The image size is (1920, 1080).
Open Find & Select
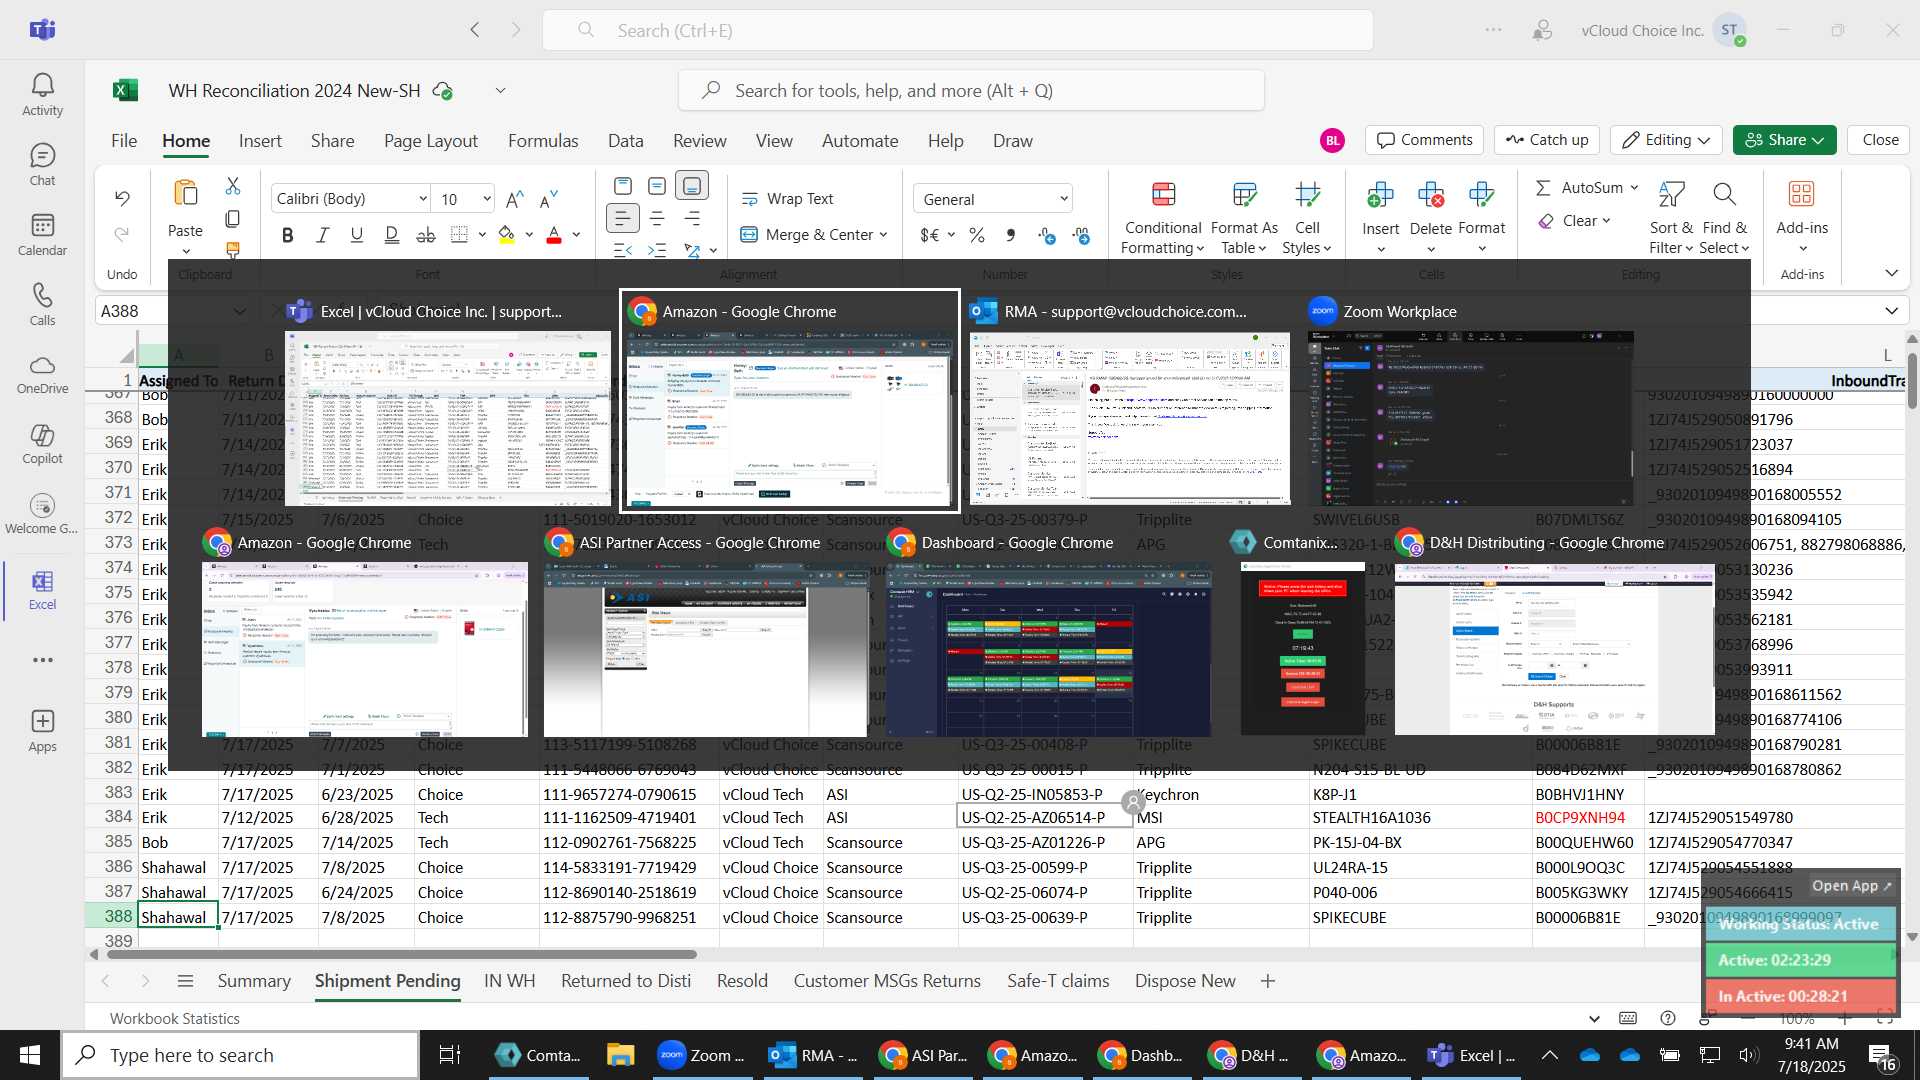(x=1724, y=219)
